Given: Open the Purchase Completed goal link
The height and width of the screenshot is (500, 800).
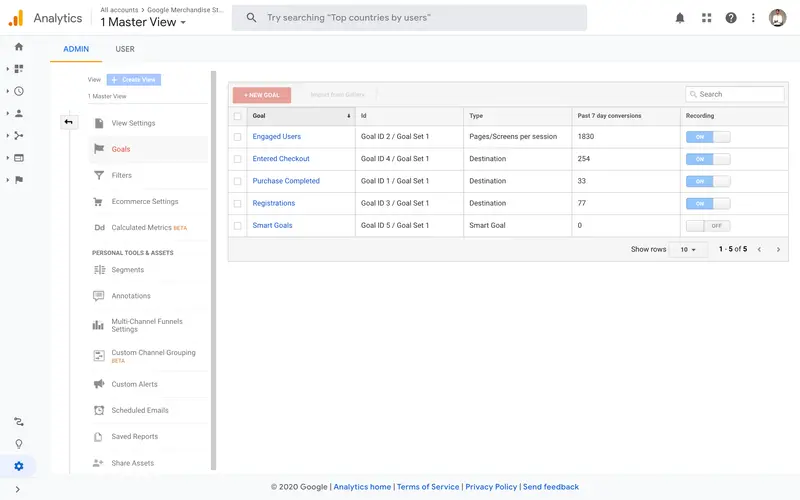Looking at the screenshot, I should pos(286,181).
